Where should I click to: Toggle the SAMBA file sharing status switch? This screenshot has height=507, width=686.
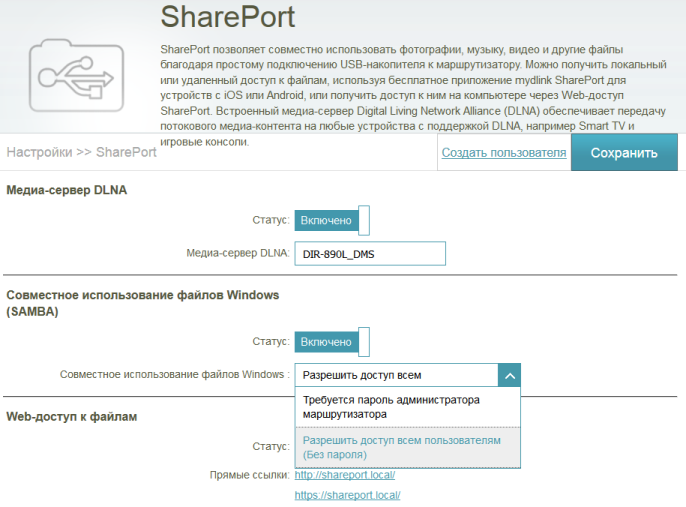point(332,342)
